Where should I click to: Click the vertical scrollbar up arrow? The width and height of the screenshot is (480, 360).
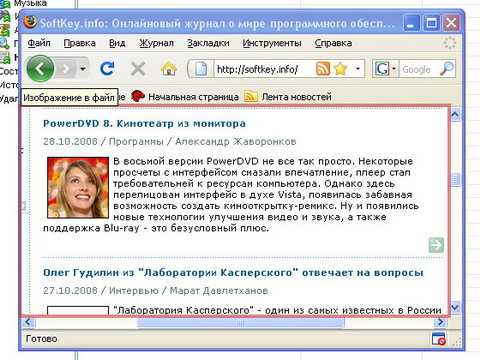click(x=455, y=115)
